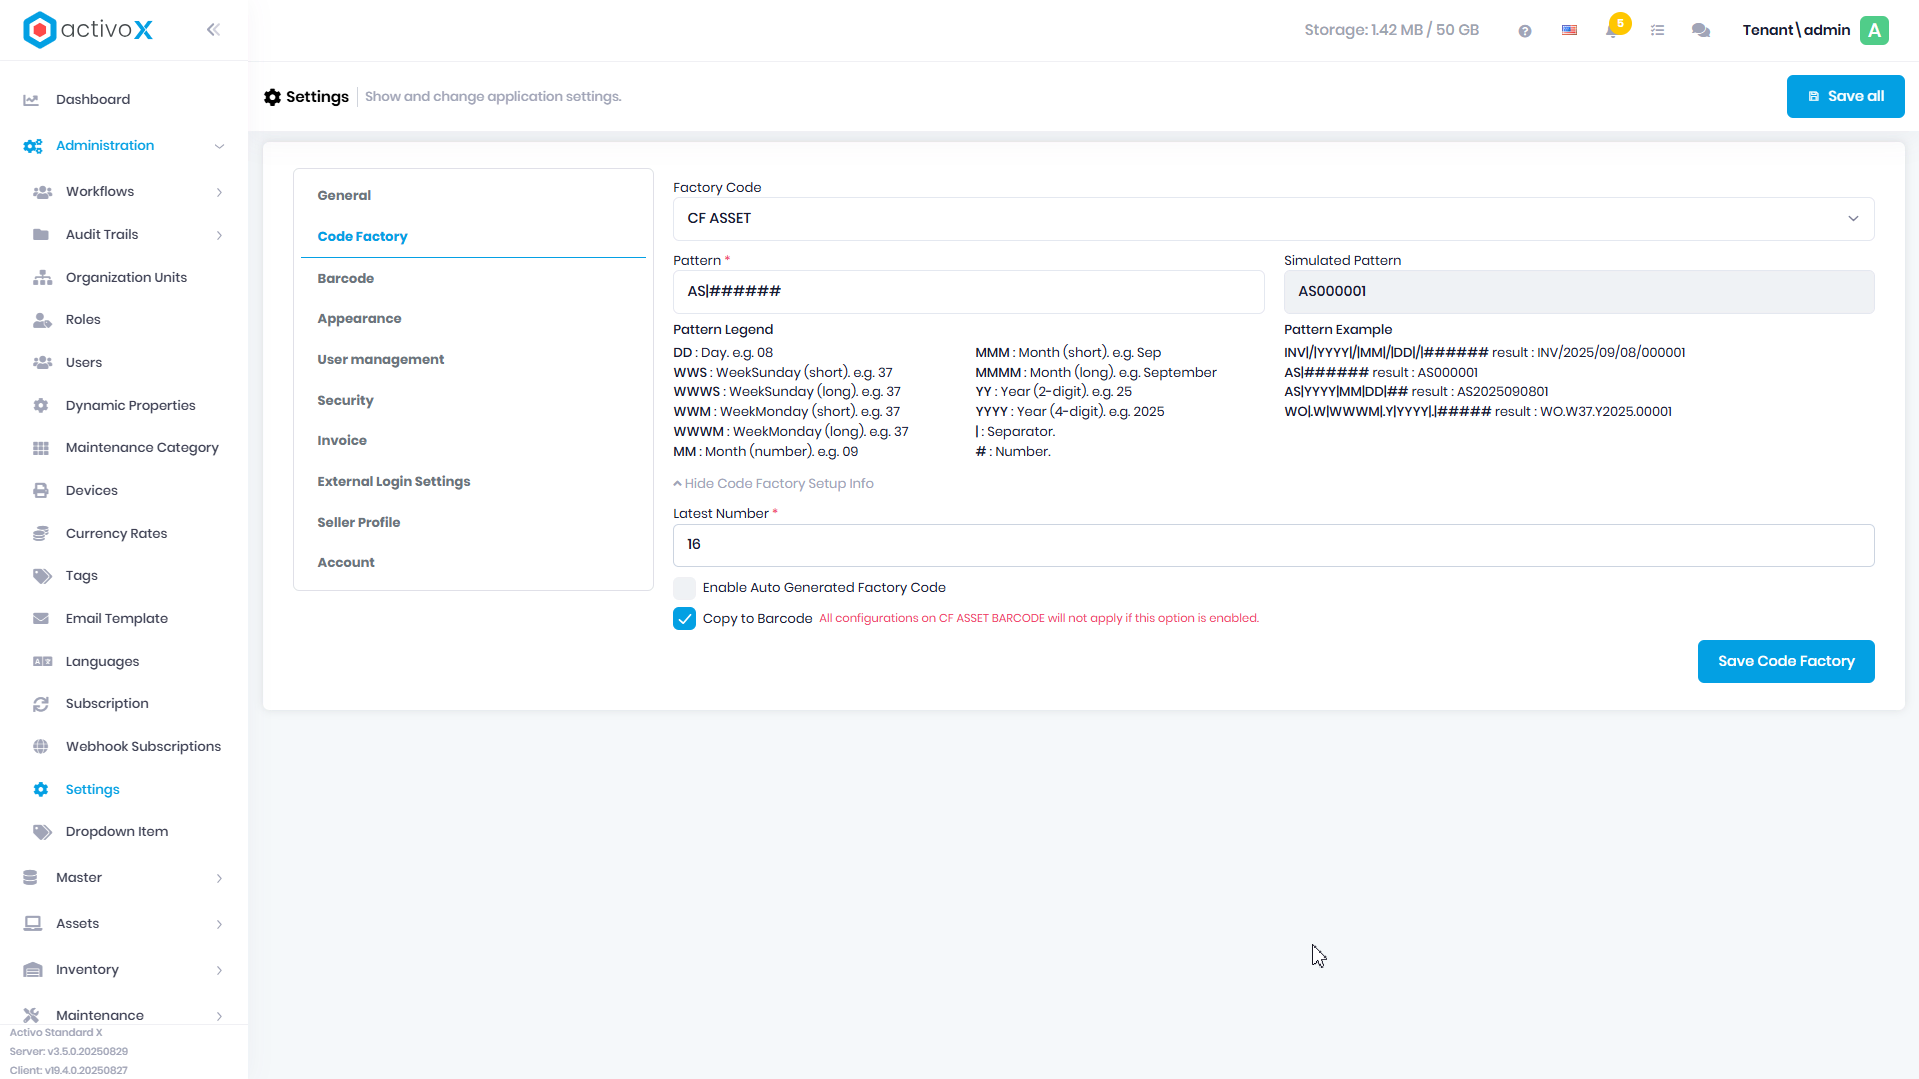This screenshot has height=1079, width=1919.
Task: Expand the Assets menu arrow
Action: click(219, 924)
